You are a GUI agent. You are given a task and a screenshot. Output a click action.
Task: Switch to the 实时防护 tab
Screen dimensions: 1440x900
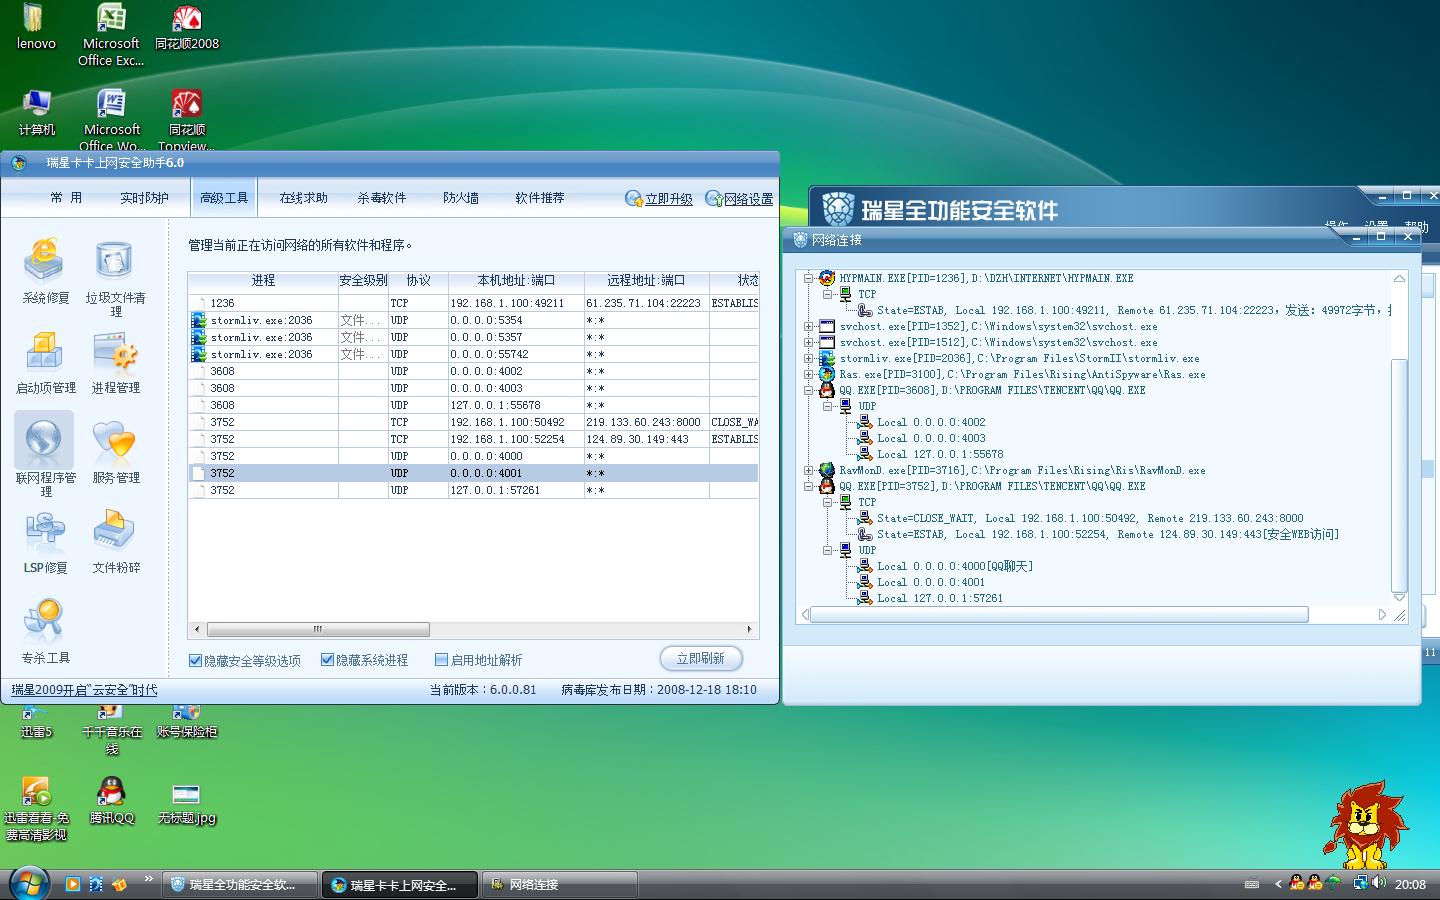(144, 198)
